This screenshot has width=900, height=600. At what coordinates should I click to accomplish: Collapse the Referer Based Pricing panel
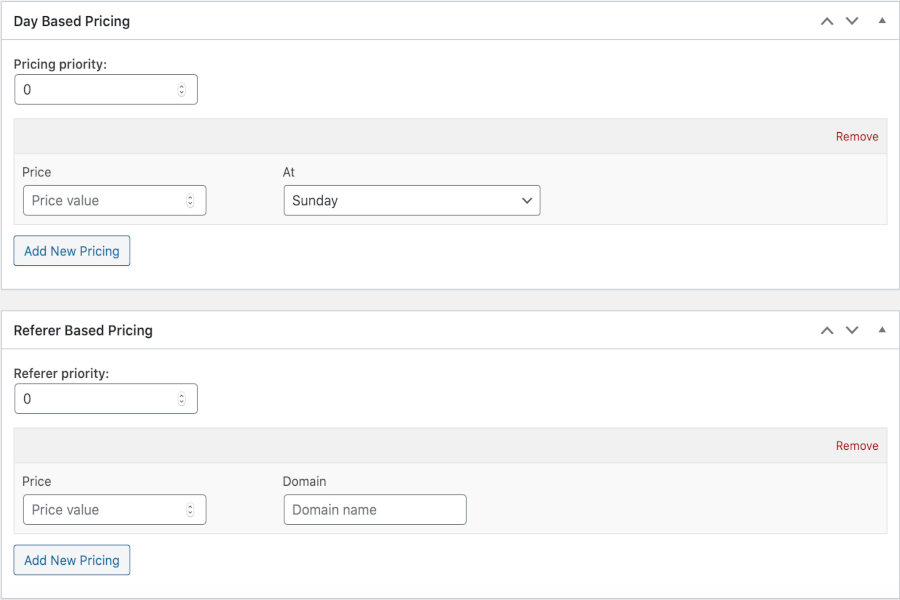click(882, 330)
